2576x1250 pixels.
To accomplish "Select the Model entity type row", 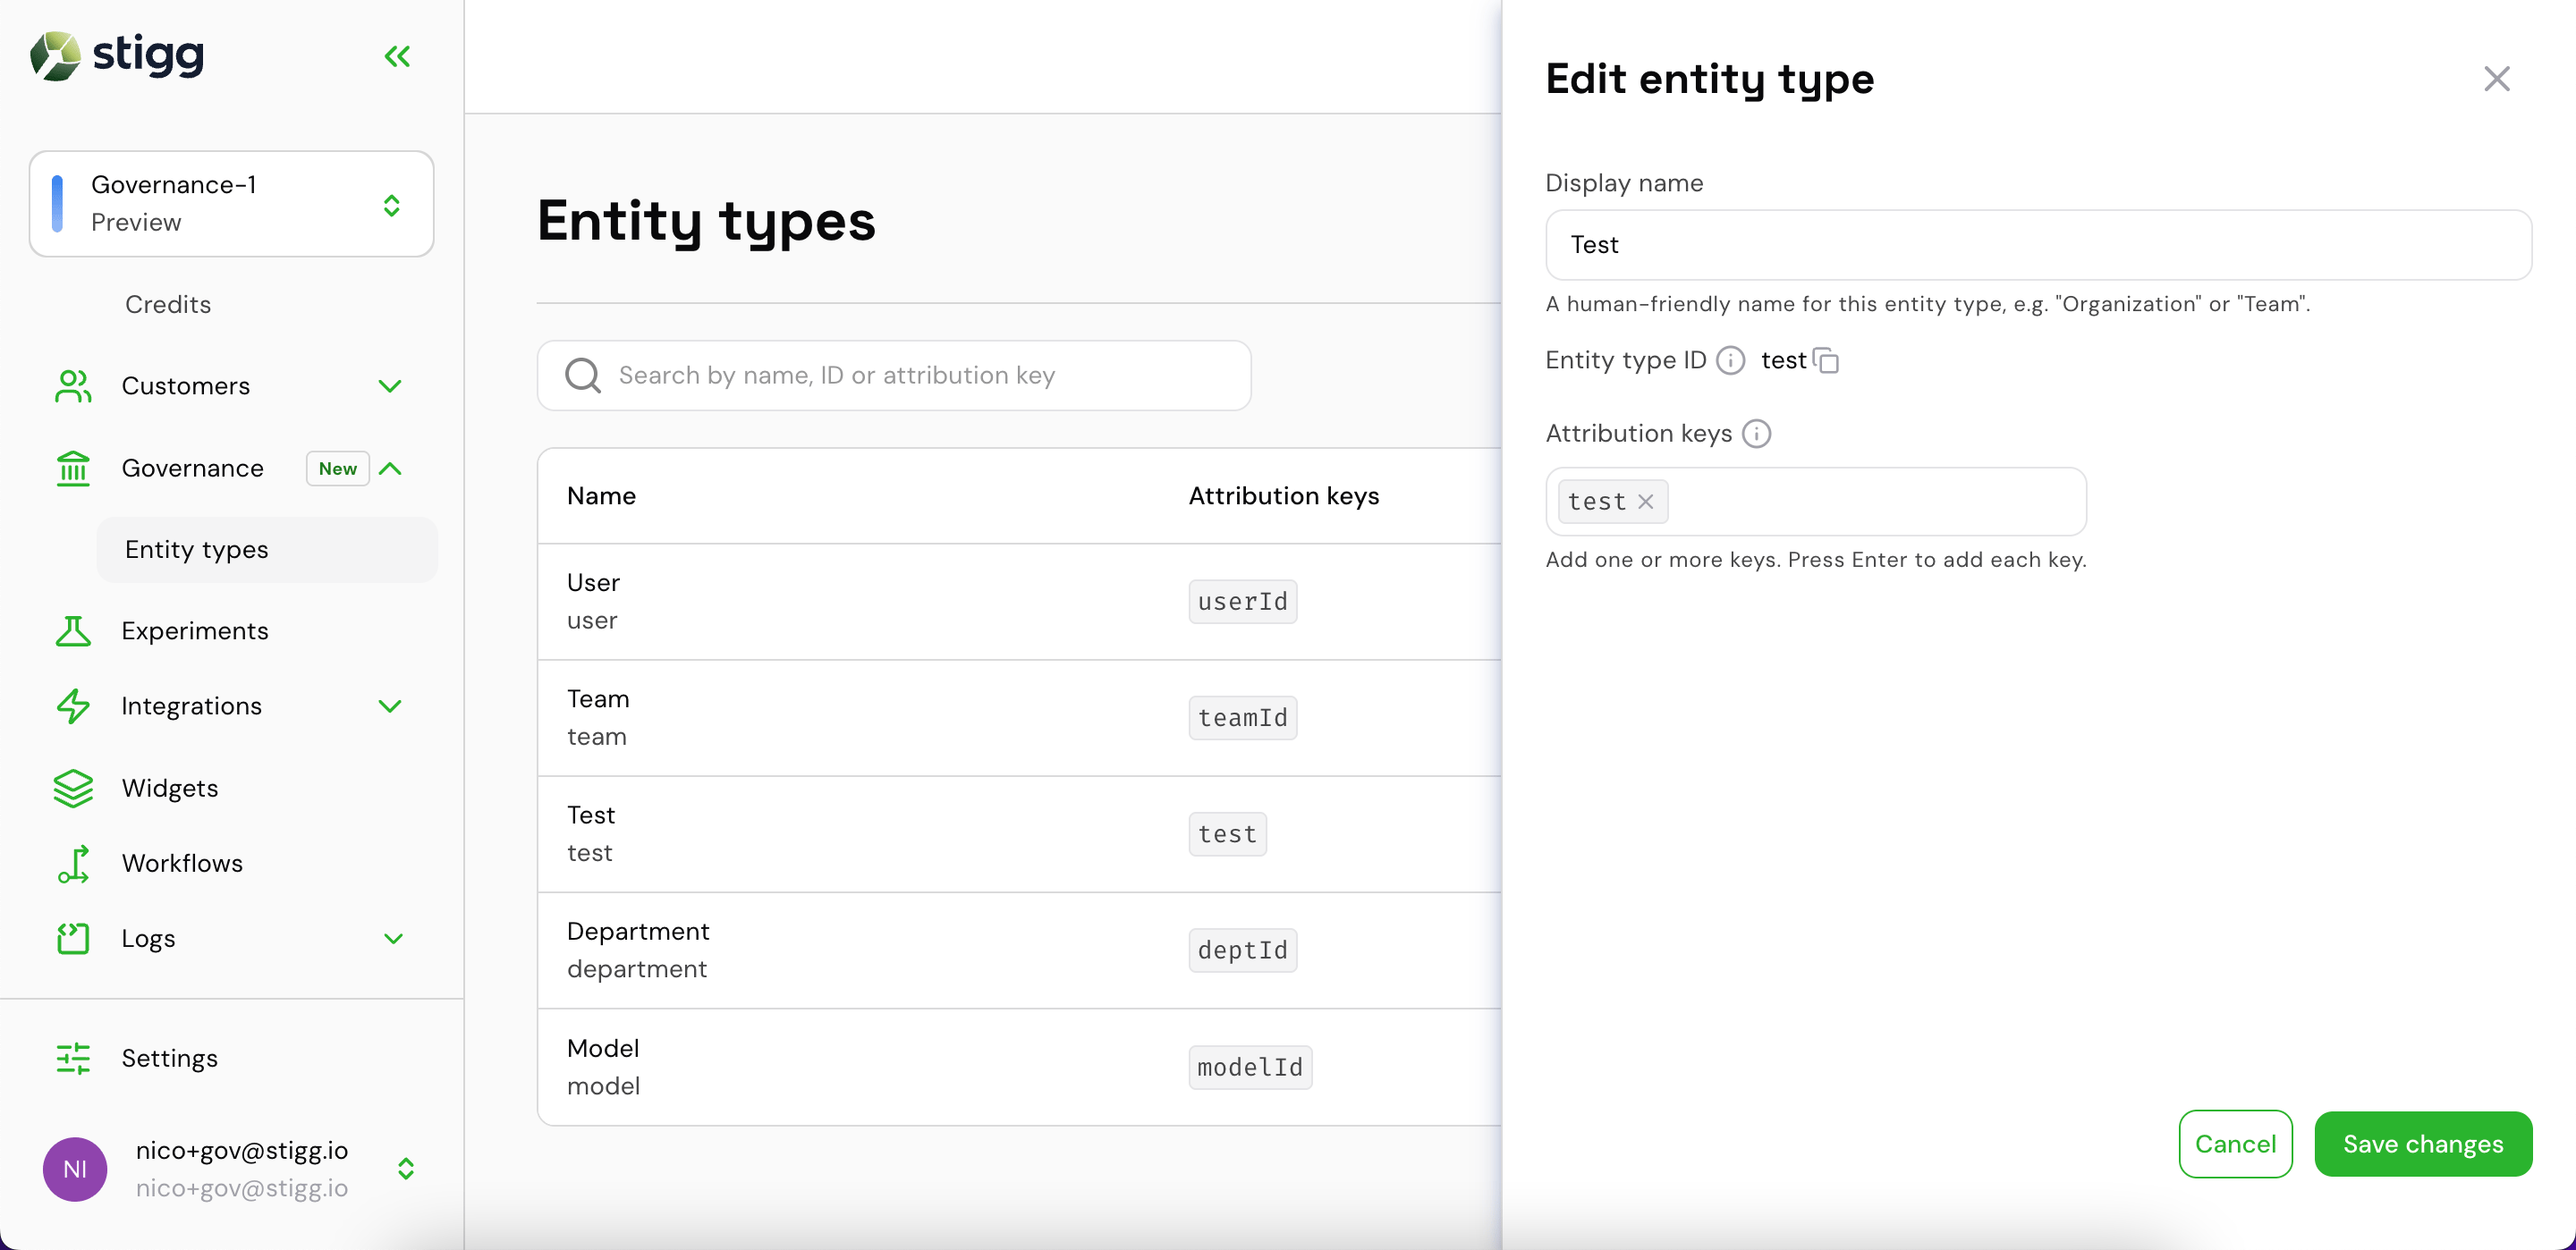I will (x=1019, y=1067).
